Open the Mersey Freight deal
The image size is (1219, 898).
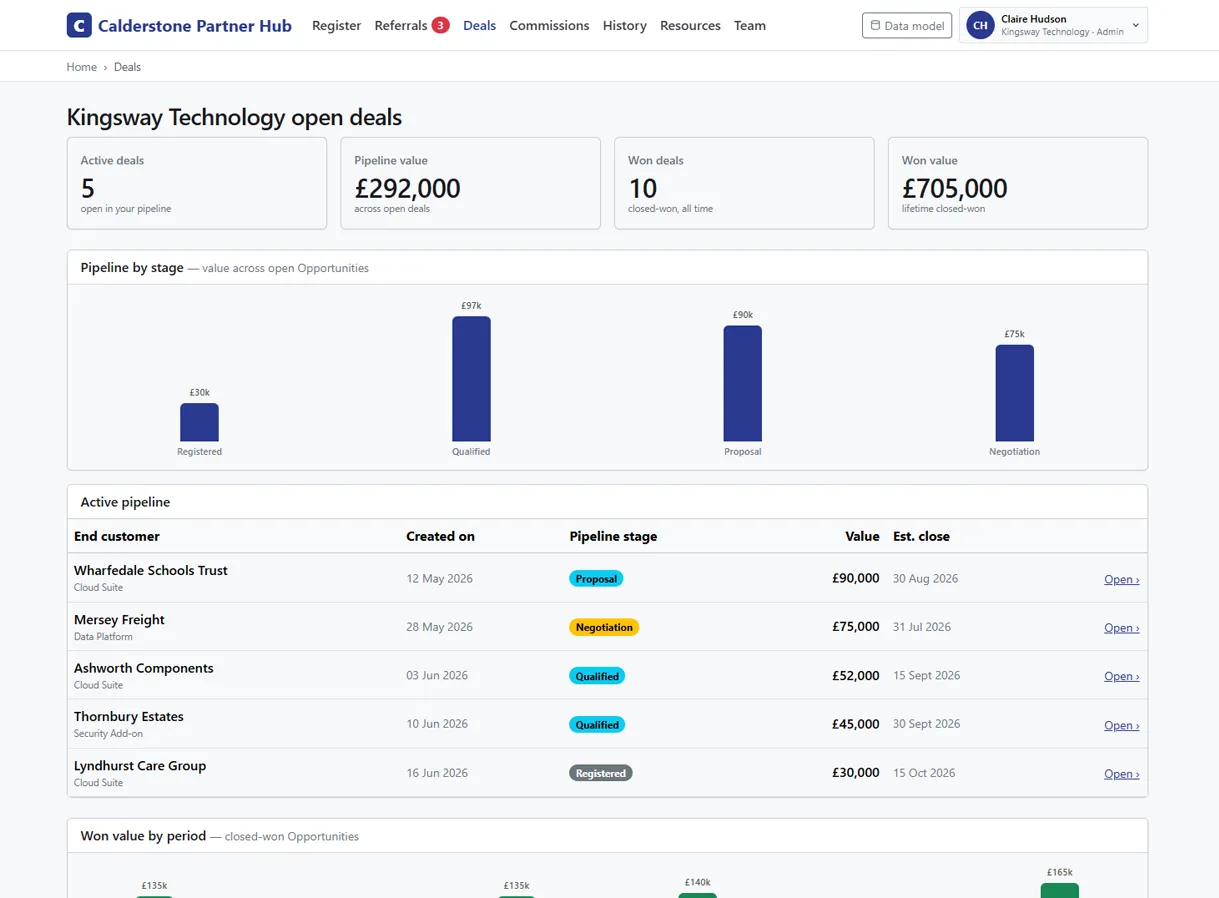tap(1121, 628)
